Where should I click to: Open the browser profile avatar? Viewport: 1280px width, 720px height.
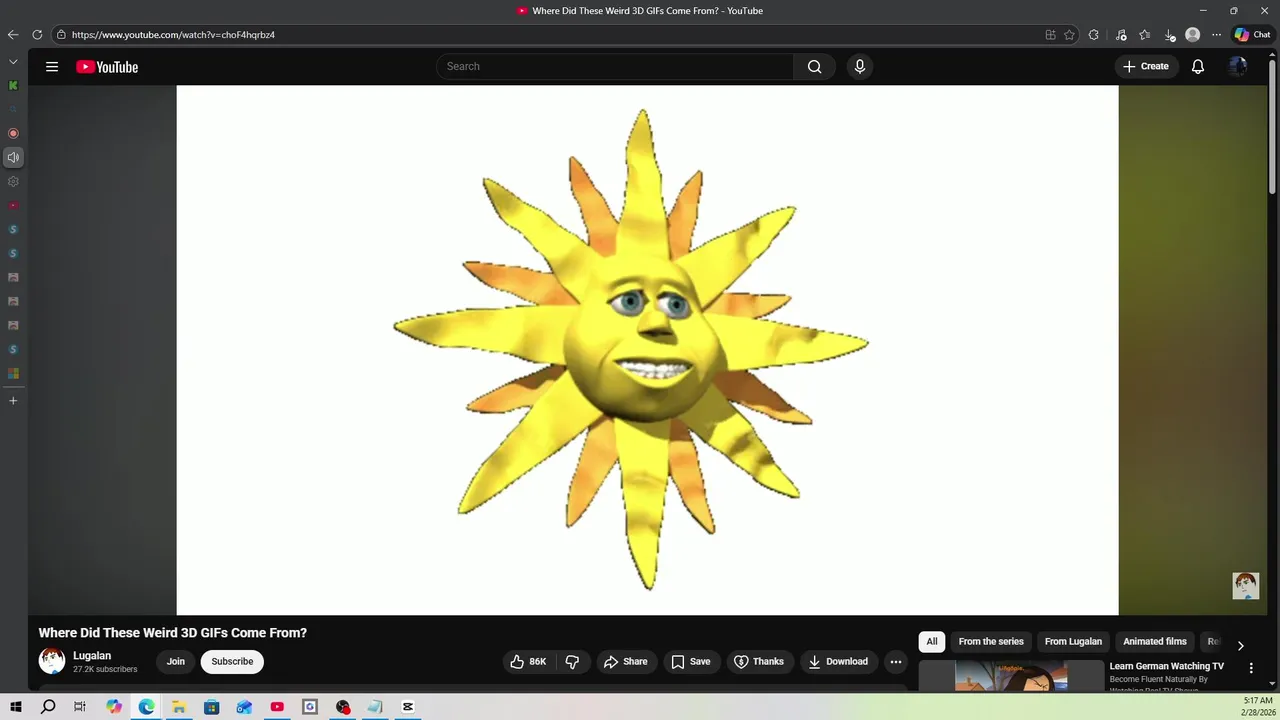click(x=1192, y=35)
